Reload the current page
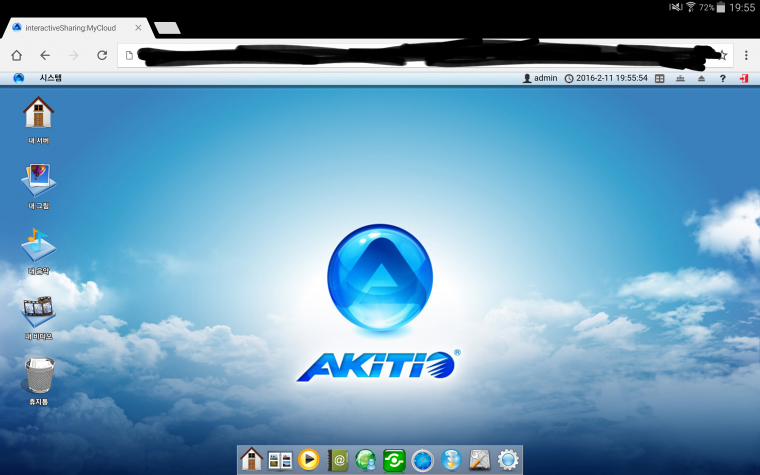This screenshot has width=760, height=475. [102, 55]
